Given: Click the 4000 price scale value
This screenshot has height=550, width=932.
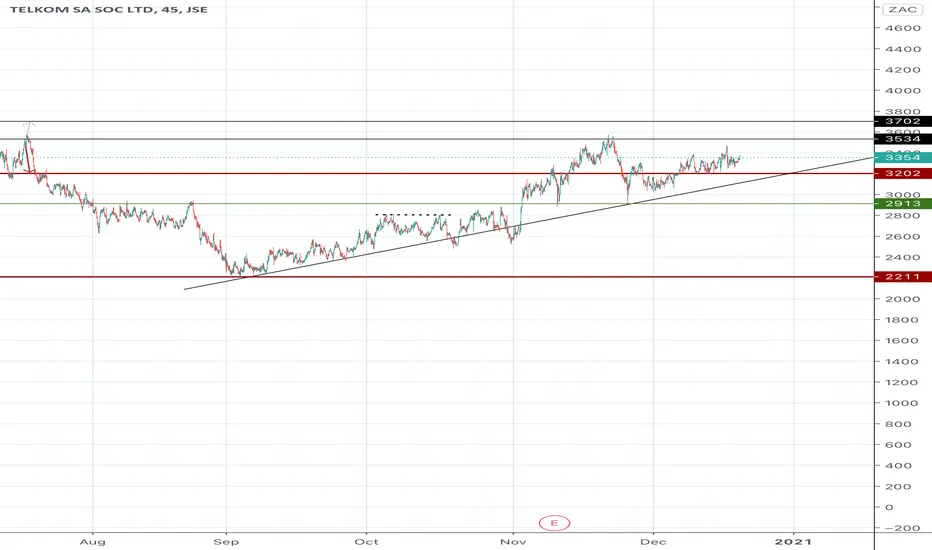Looking at the screenshot, I should coord(902,91).
